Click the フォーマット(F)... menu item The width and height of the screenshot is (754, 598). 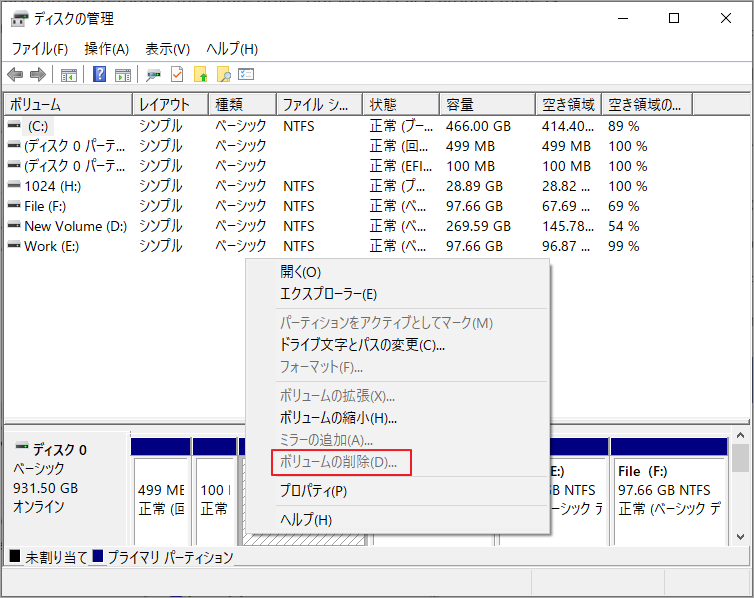tap(398, 367)
